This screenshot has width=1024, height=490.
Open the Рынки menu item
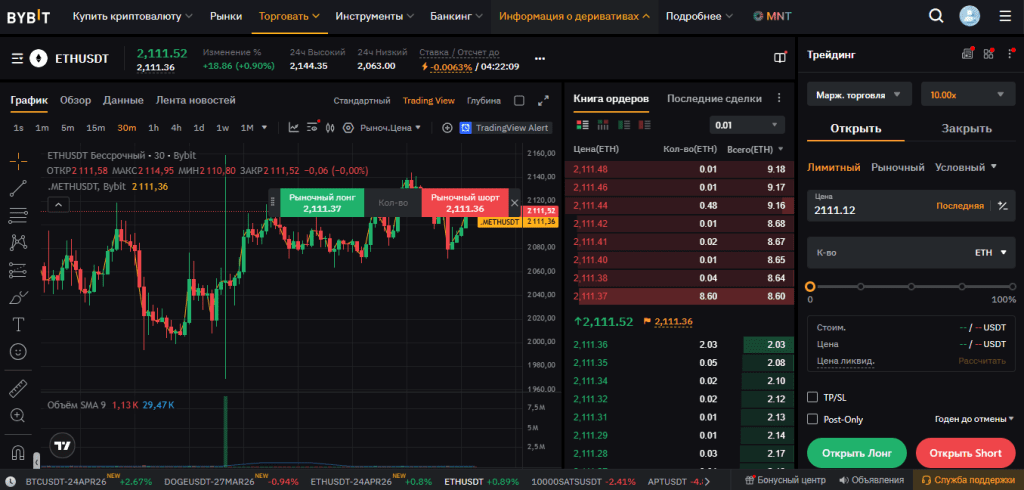click(226, 16)
